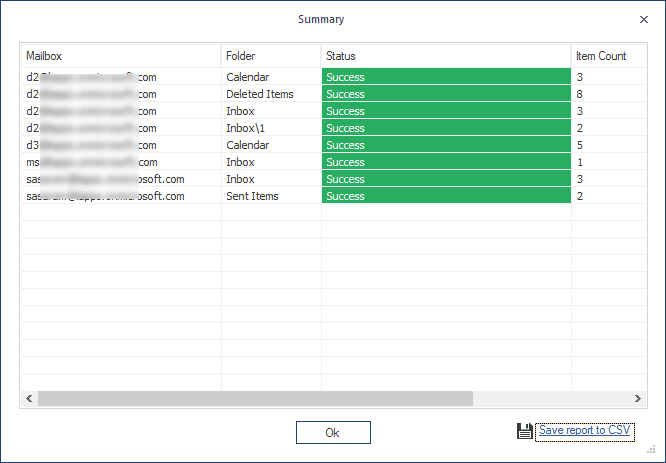Select the mailbox cell starting with d3
666x463 pixels.
(121, 145)
